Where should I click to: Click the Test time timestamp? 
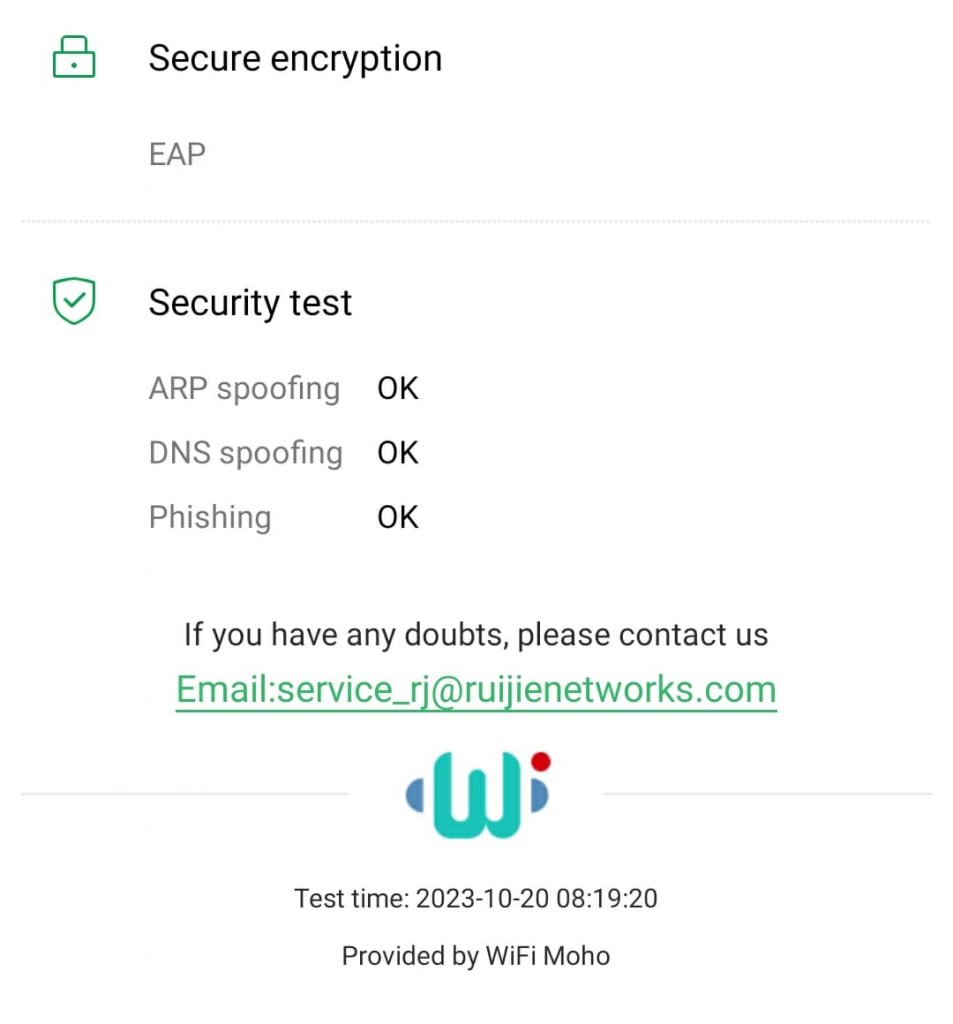(x=476, y=898)
